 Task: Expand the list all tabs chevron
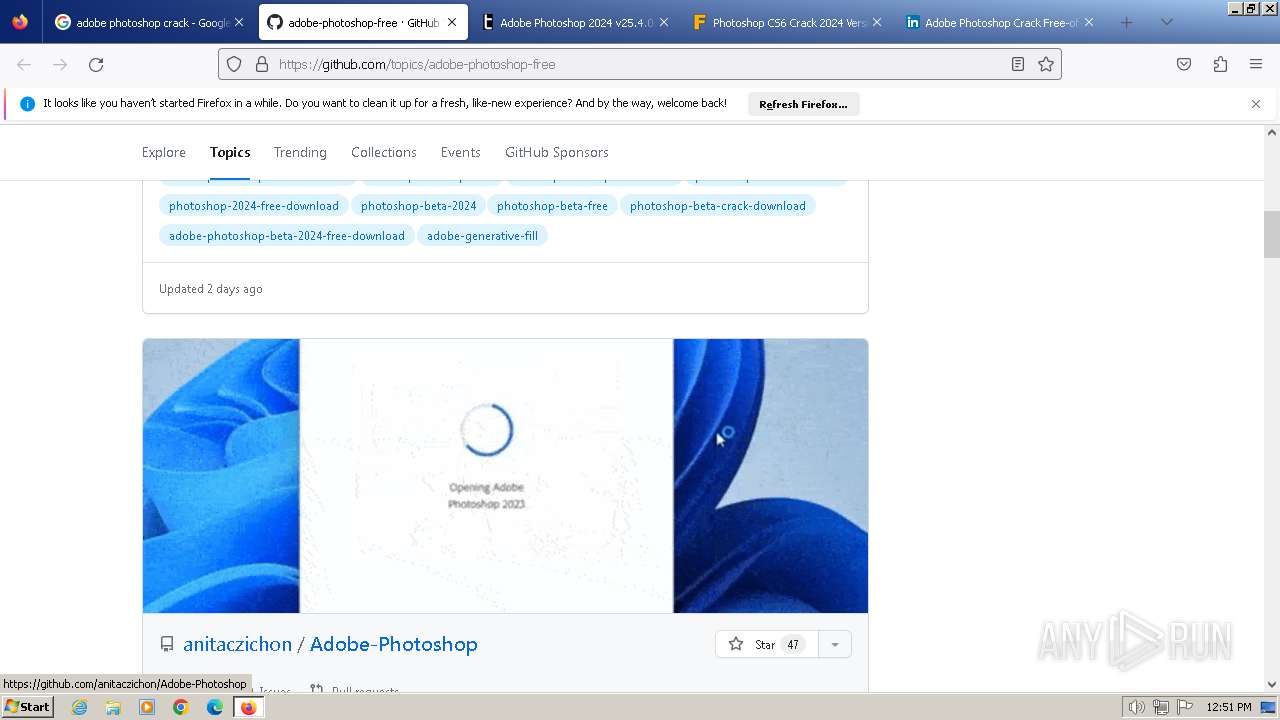(1166, 22)
